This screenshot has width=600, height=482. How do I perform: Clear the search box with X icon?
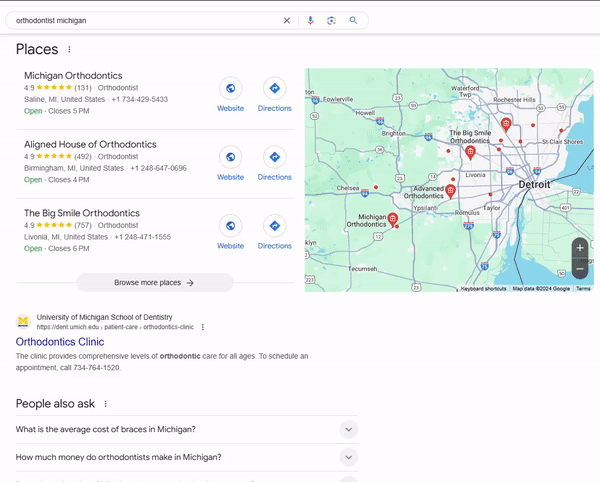click(x=287, y=21)
